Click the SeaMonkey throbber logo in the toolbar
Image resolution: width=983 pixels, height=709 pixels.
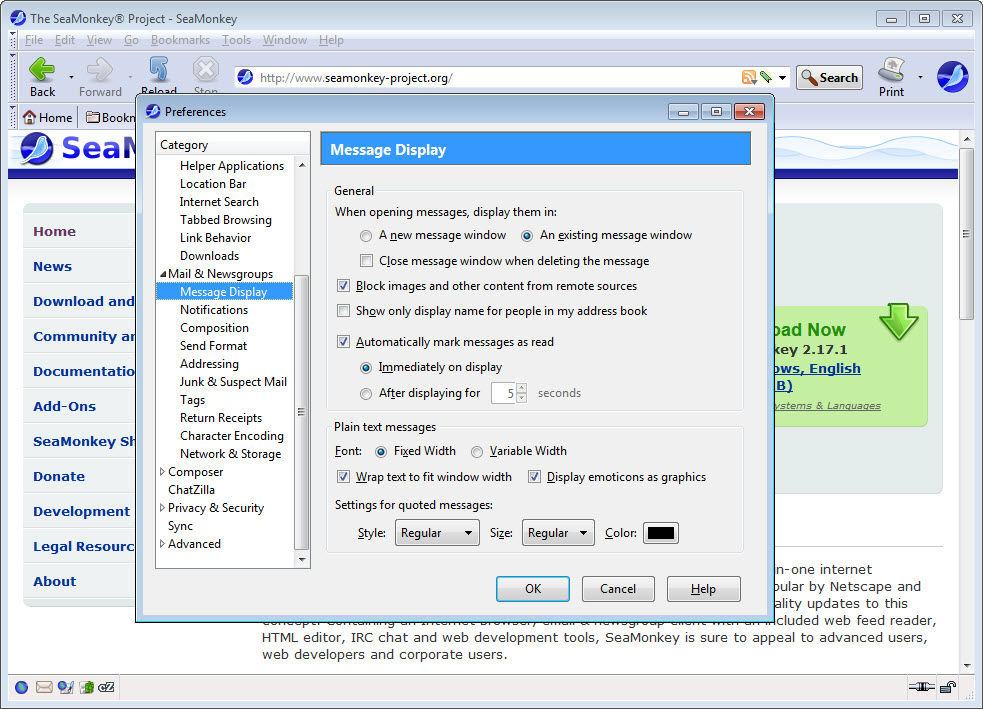pyautogui.click(x=952, y=76)
